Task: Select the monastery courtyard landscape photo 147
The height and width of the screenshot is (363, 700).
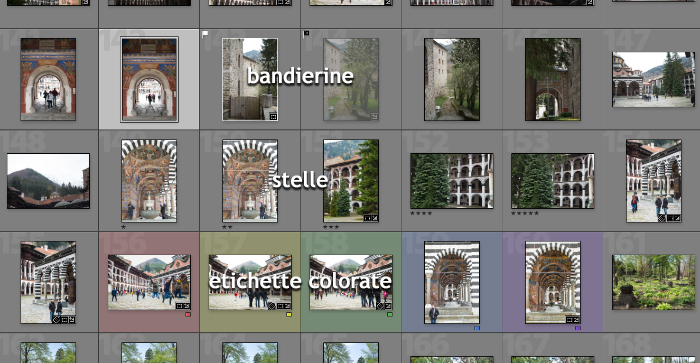Action: pos(654,79)
